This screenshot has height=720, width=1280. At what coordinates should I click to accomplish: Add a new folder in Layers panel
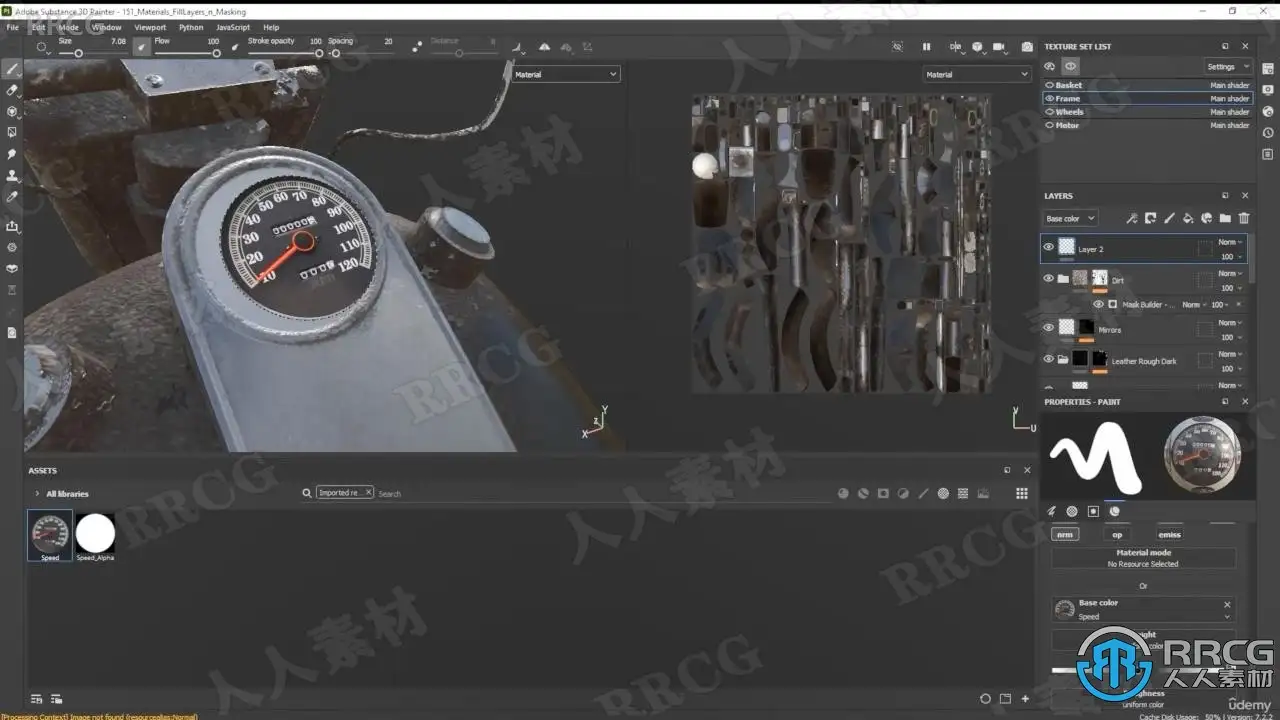click(1225, 218)
